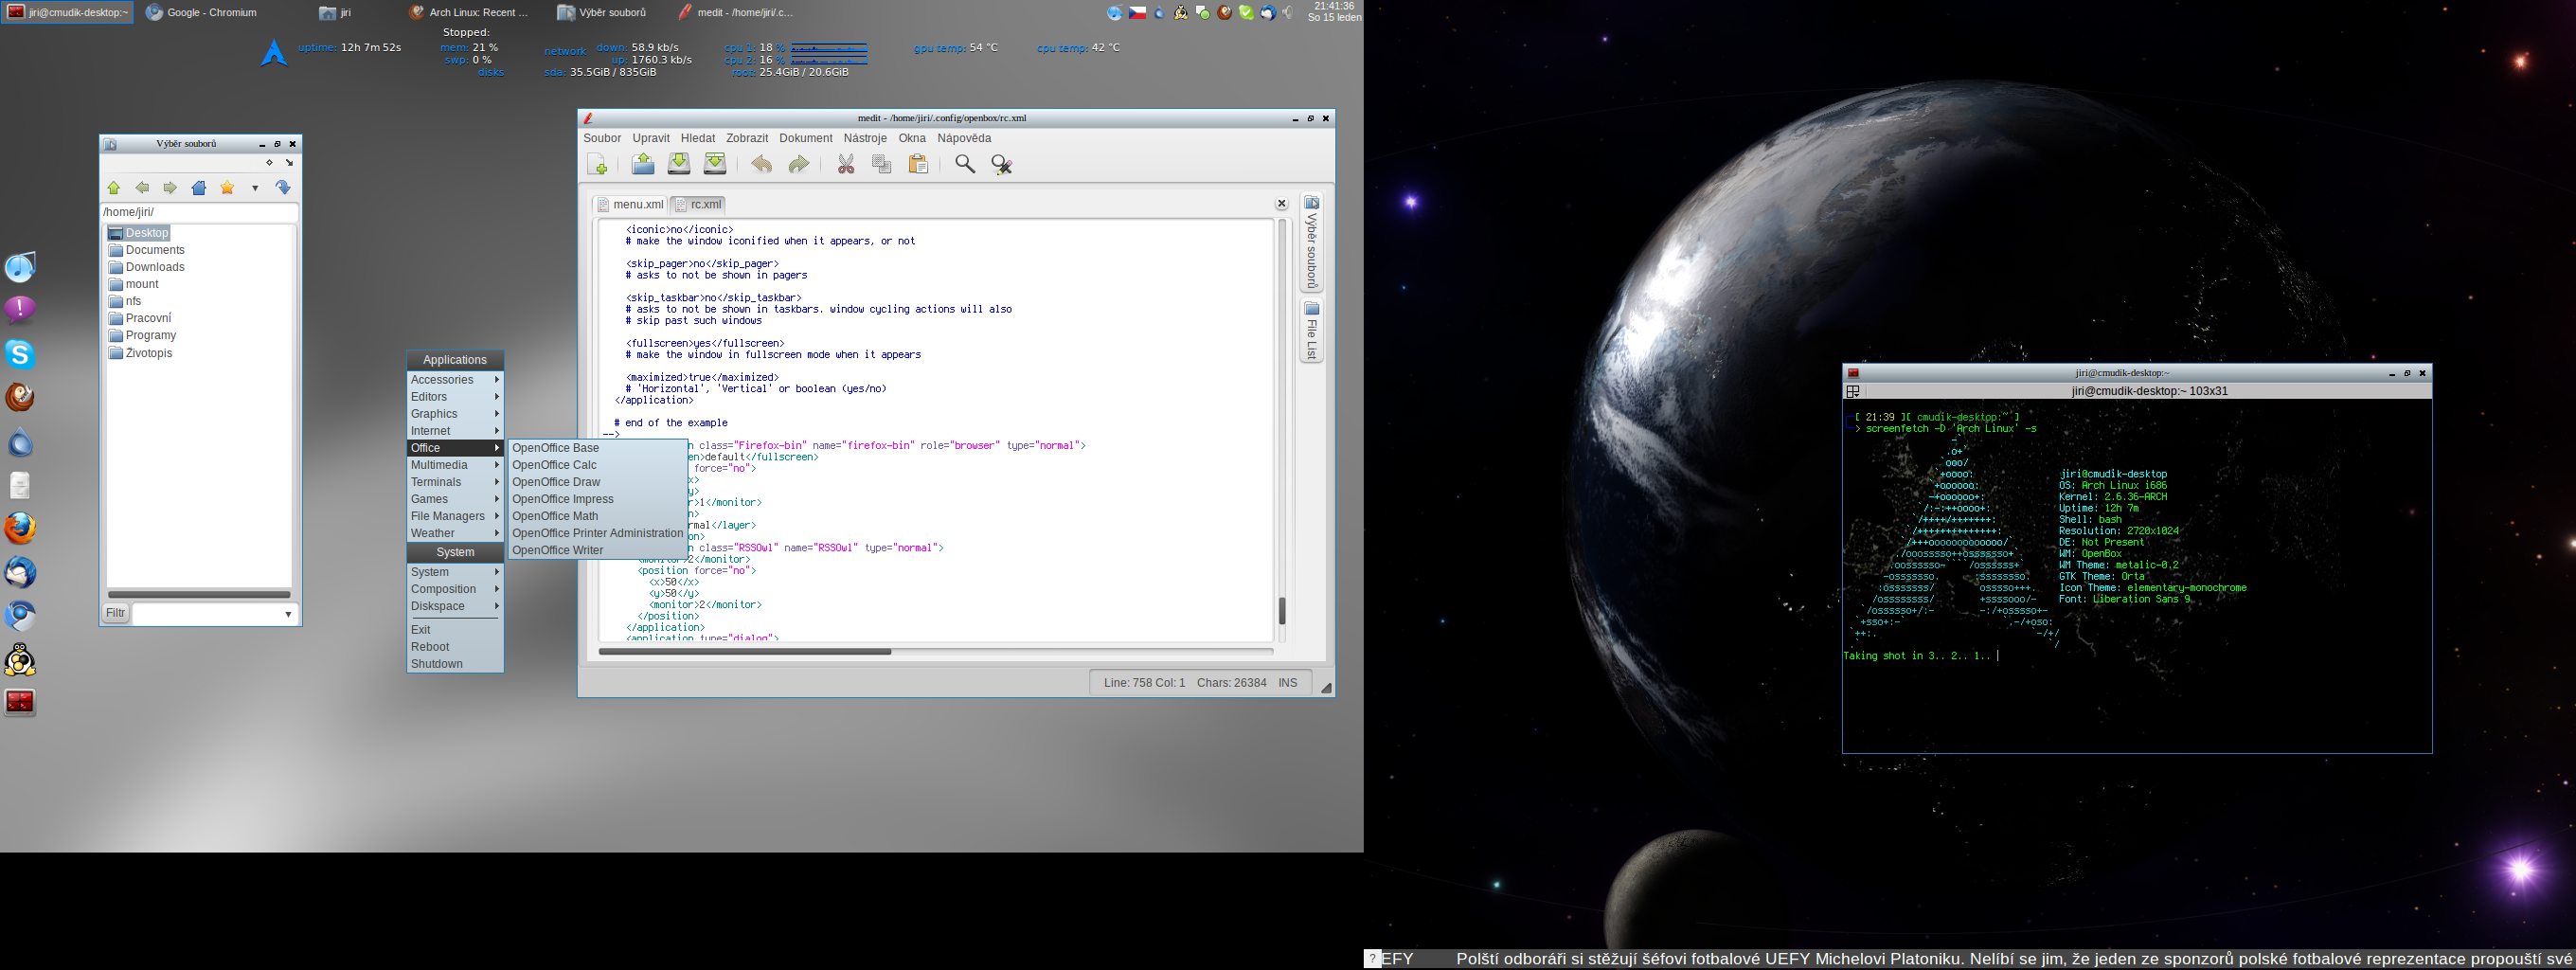Screen dimensions: 2576x970
Task: Click the volume speaker tray icon
Action: pos(1288,13)
